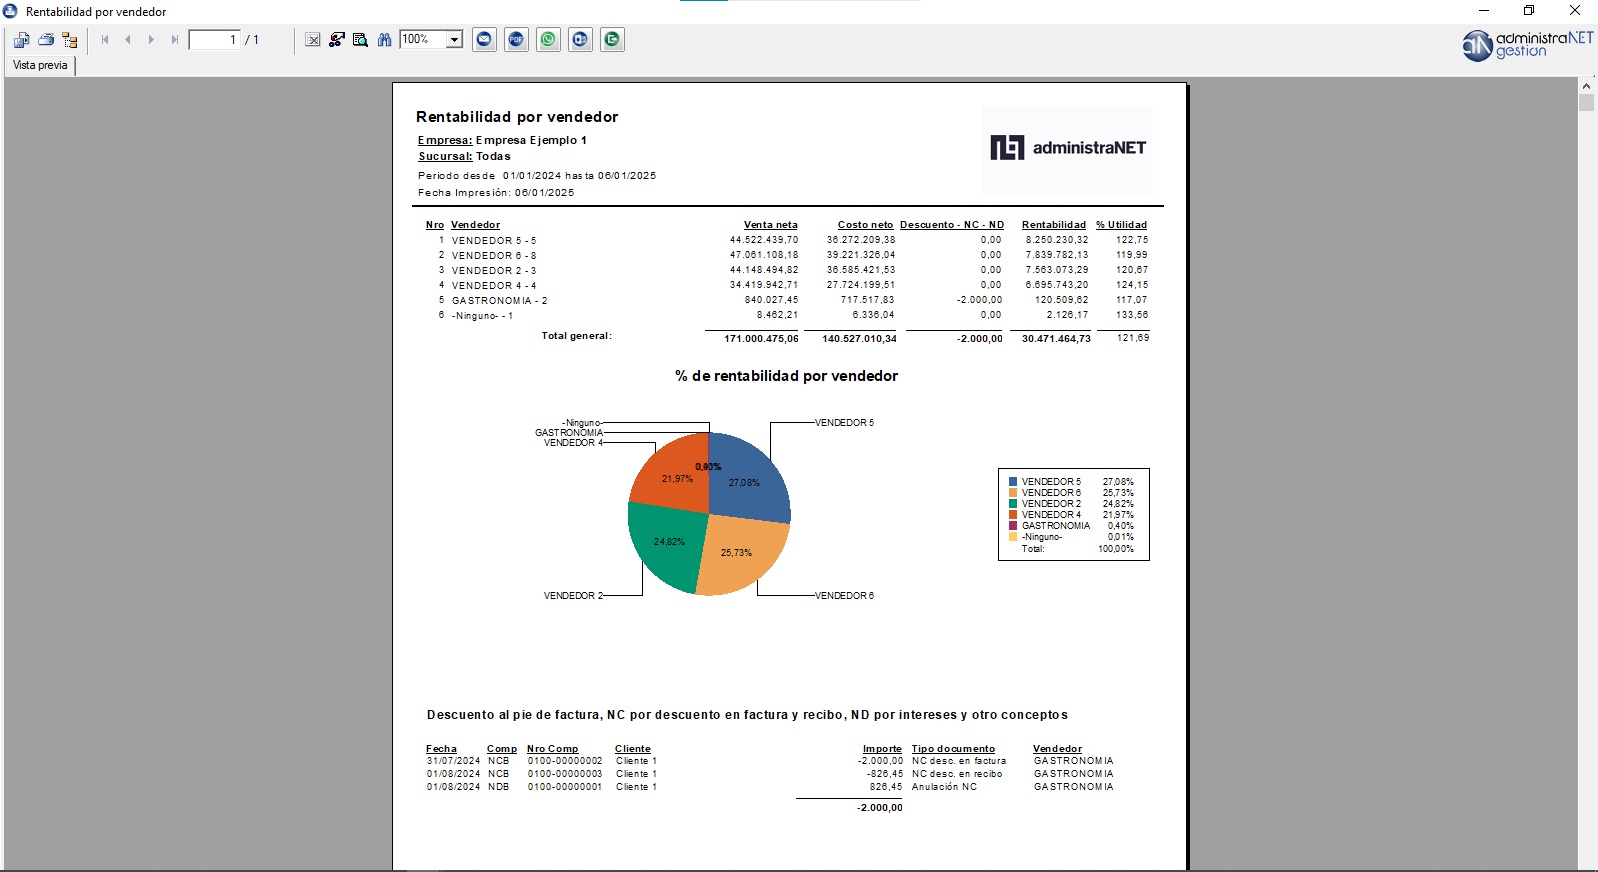The image size is (1598, 872).
Task: Click the 'VENDEDOR 5 - 5' table row
Action: [x=787, y=240]
